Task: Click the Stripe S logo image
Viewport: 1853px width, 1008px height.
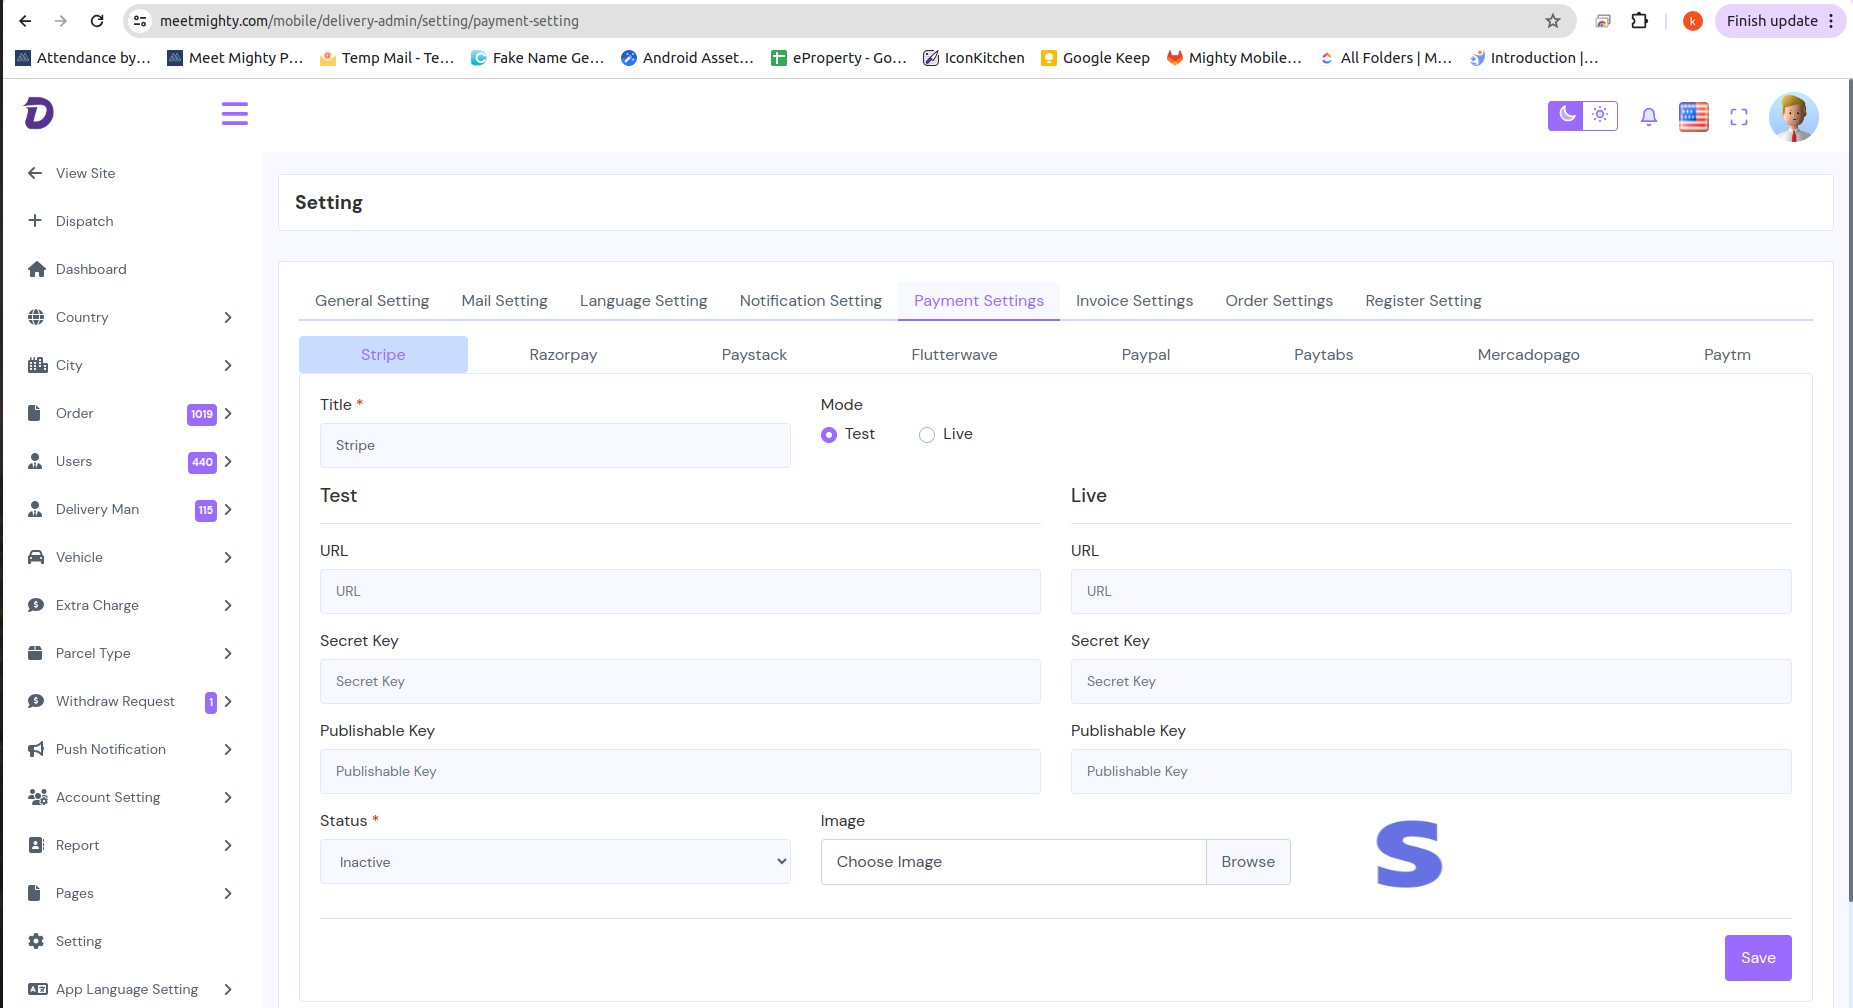Action: point(1409,855)
